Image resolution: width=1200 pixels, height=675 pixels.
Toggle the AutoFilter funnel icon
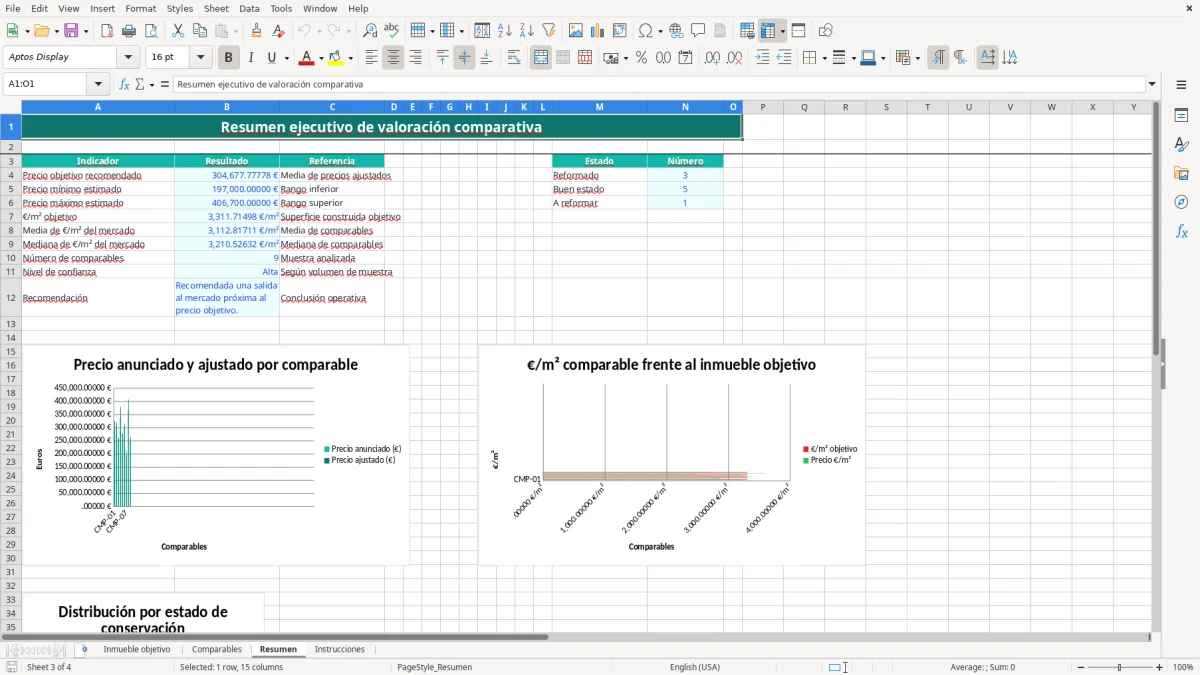coord(549,31)
